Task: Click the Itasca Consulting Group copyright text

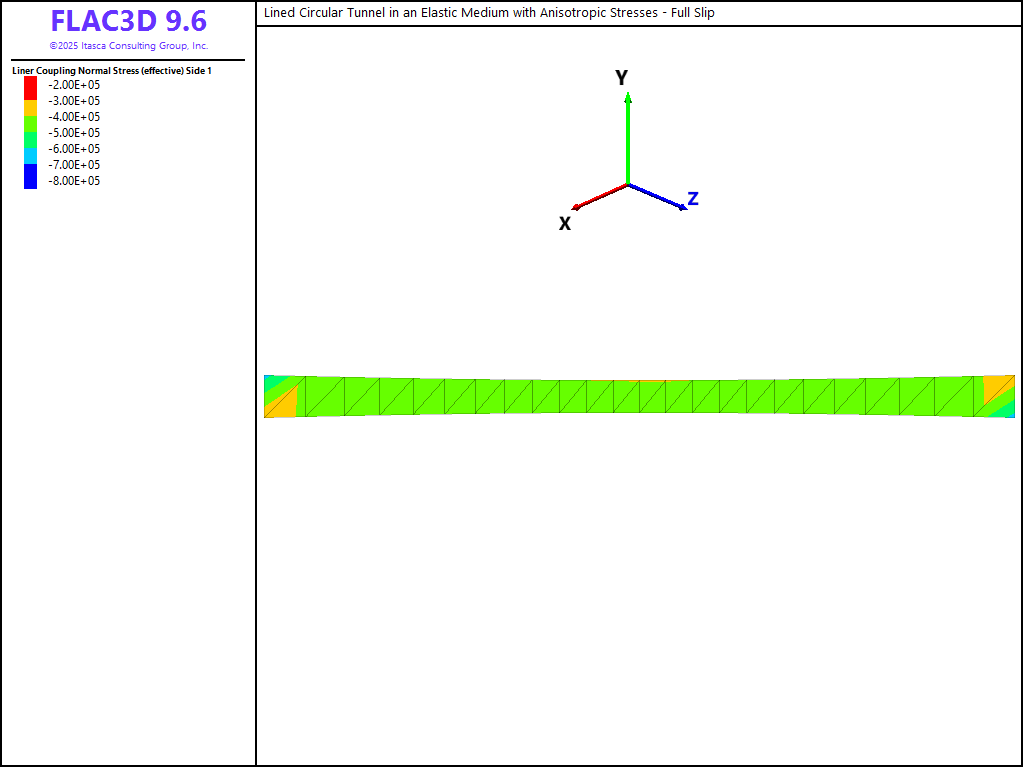Action: click(x=128, y=46)
